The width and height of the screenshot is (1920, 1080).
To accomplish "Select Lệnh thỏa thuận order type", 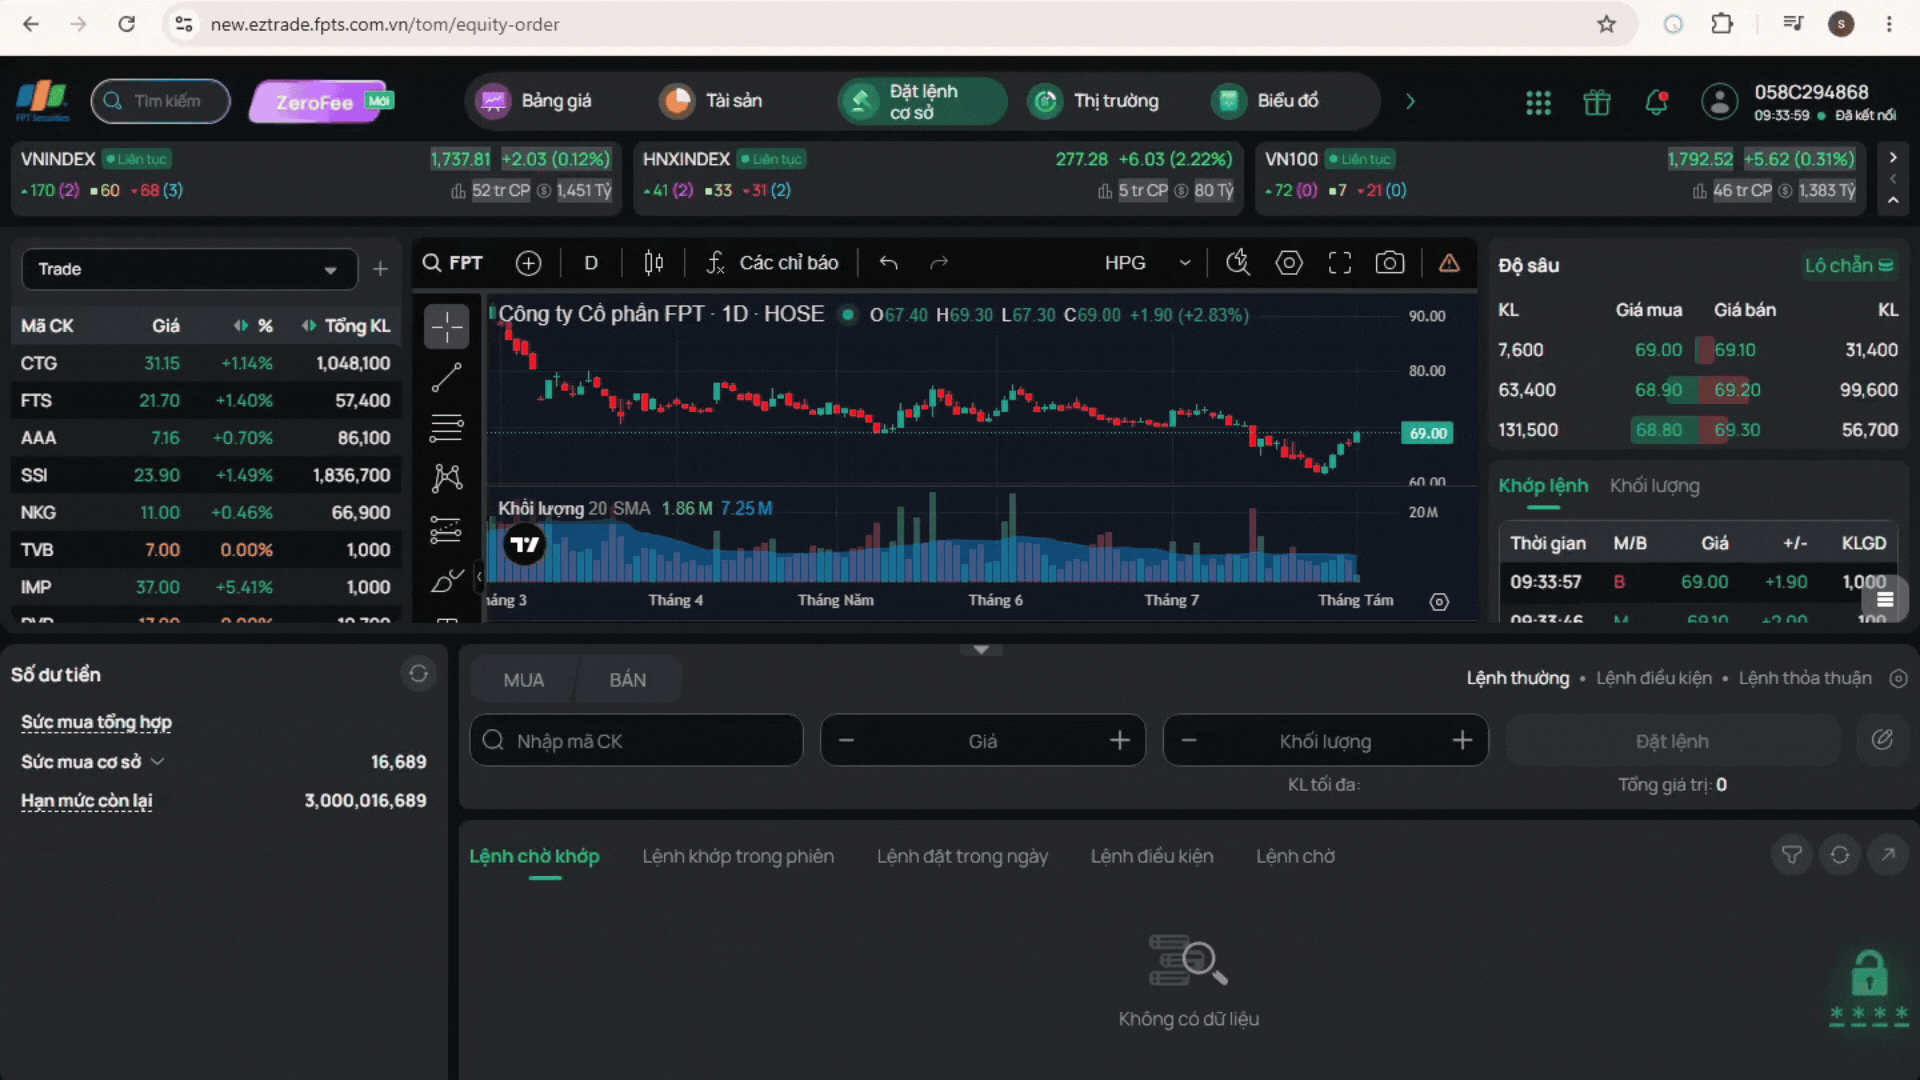I will pyautogui.click(x=1805, y=679).
